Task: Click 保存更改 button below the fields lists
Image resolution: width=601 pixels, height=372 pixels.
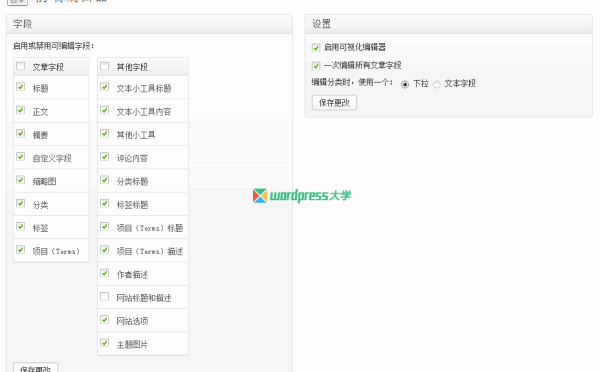Action: click(x=35, y=368)
